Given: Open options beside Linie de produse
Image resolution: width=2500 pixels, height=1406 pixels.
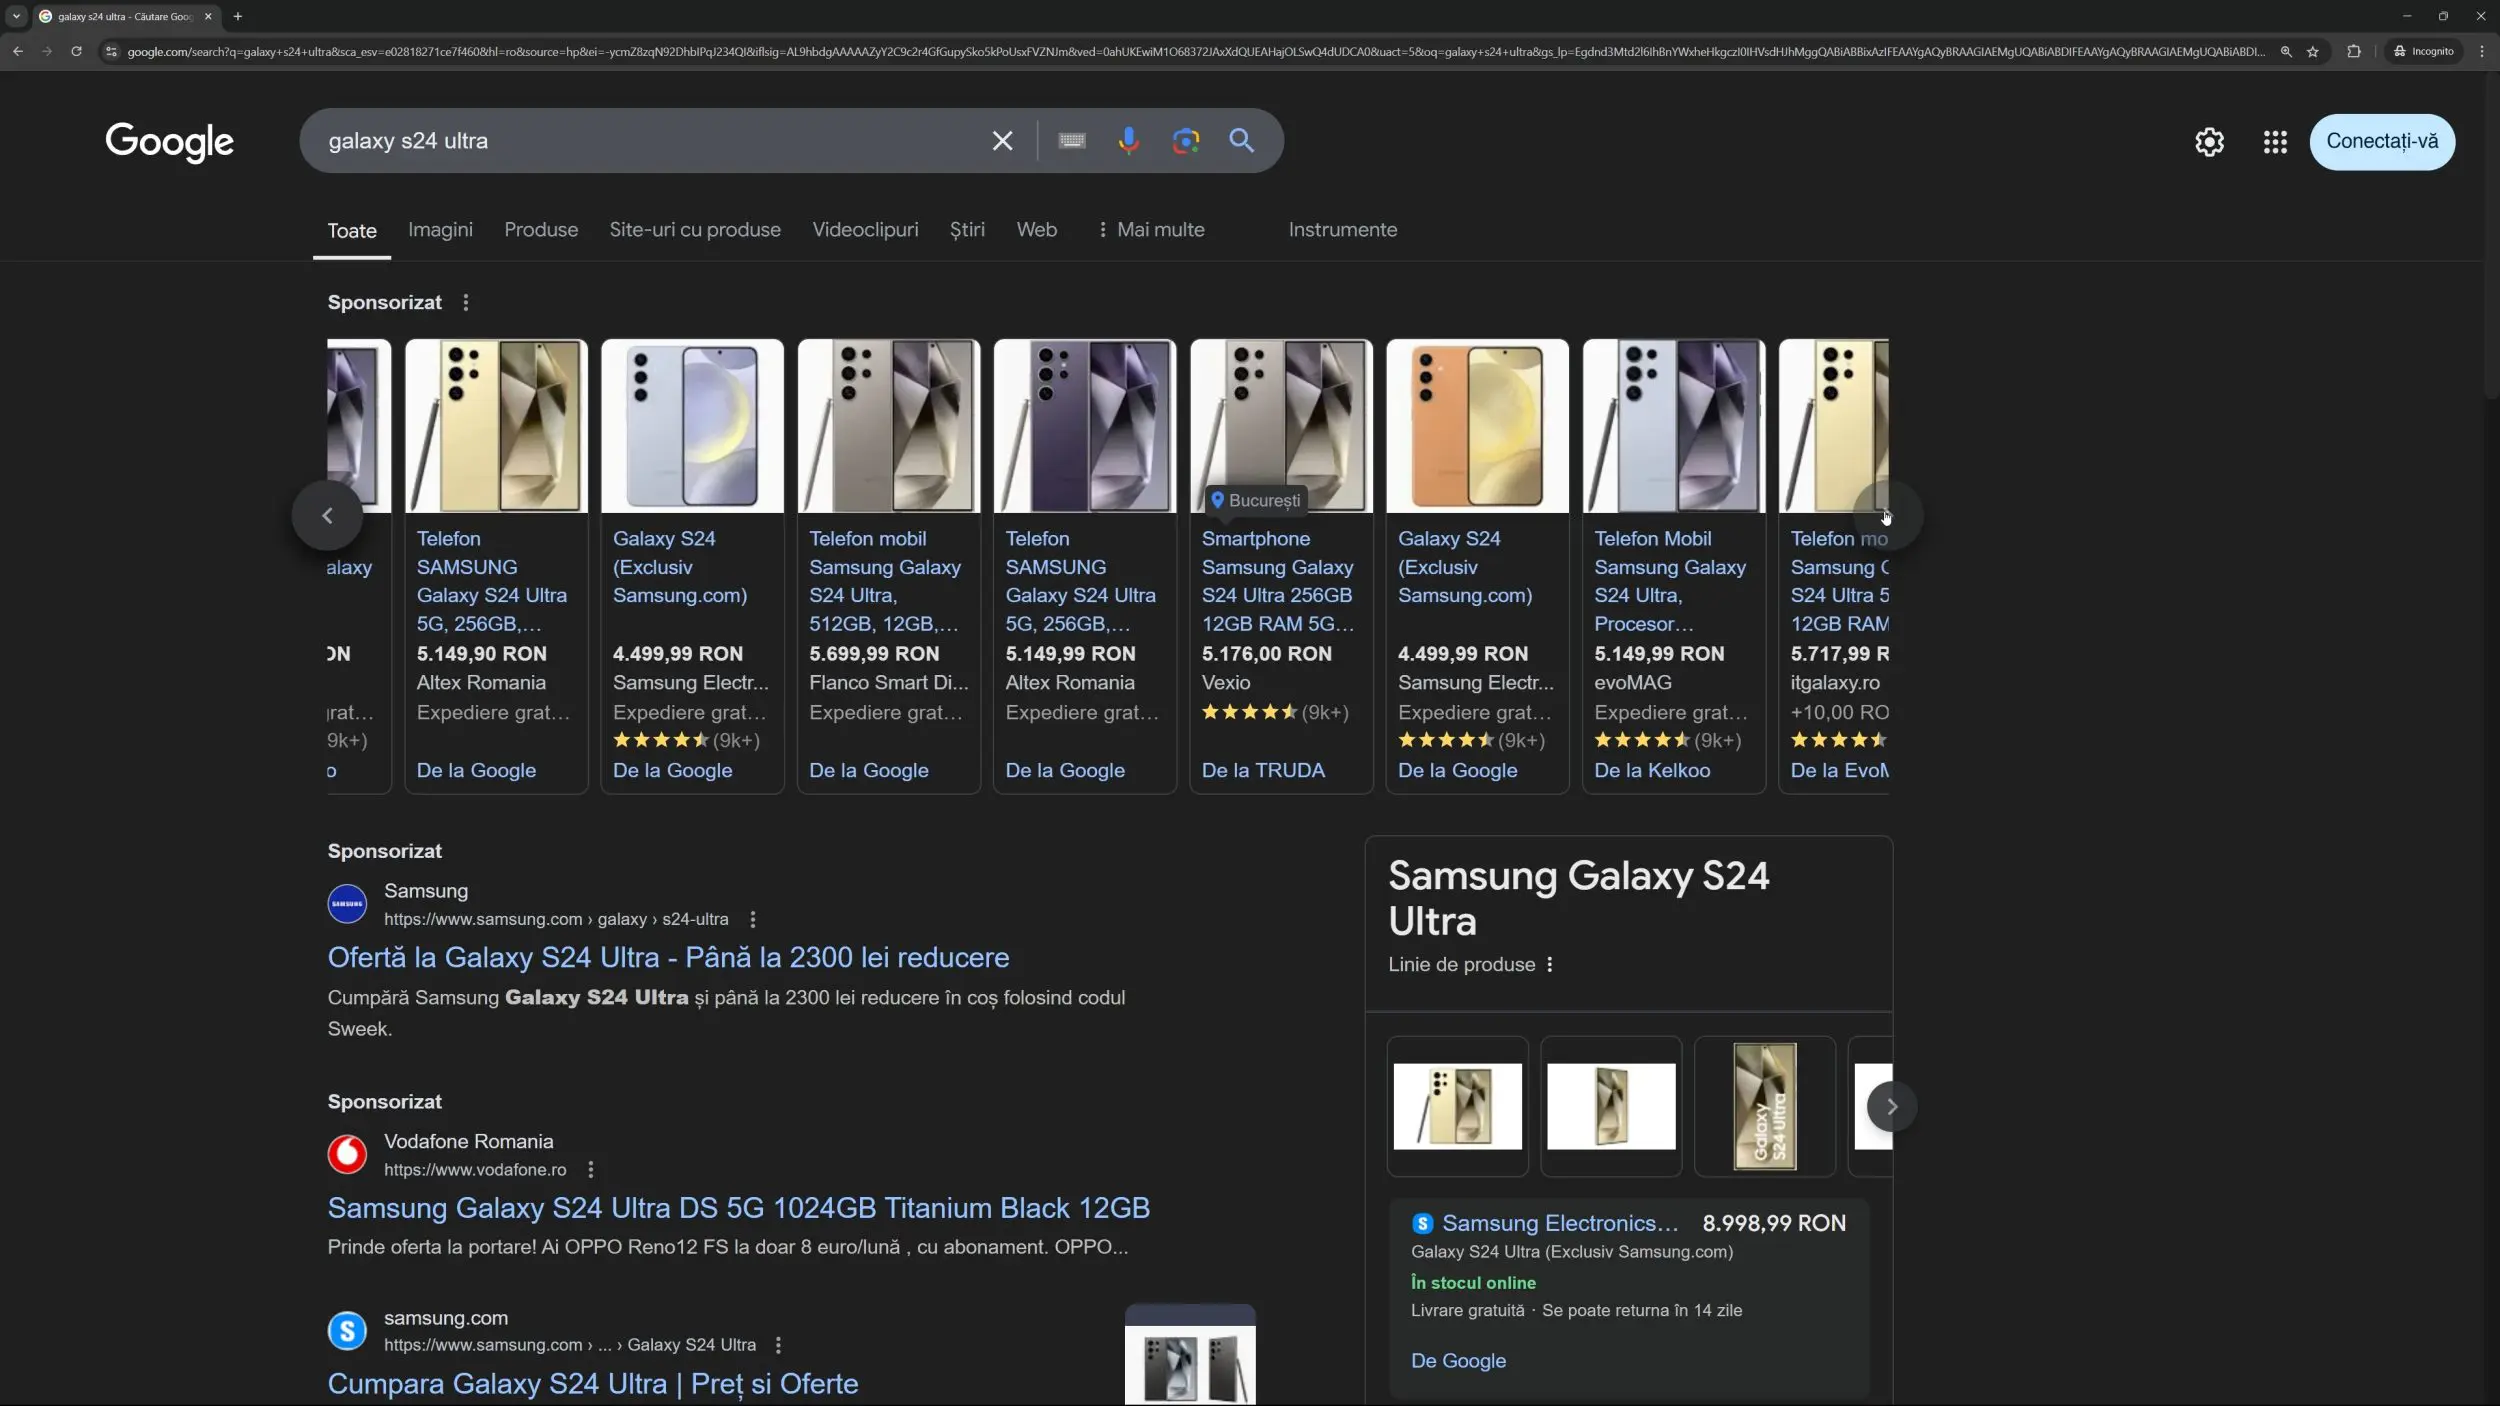Looking at the screenshot, I should (1550, 964).
